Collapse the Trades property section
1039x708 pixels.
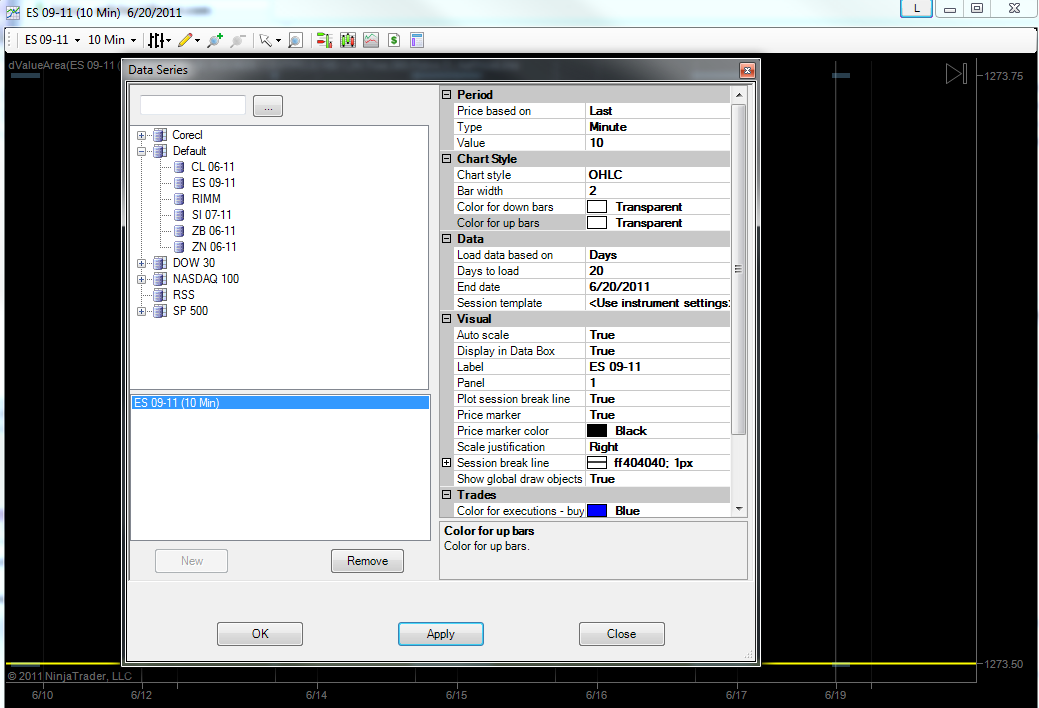click(x=447, y=495)
